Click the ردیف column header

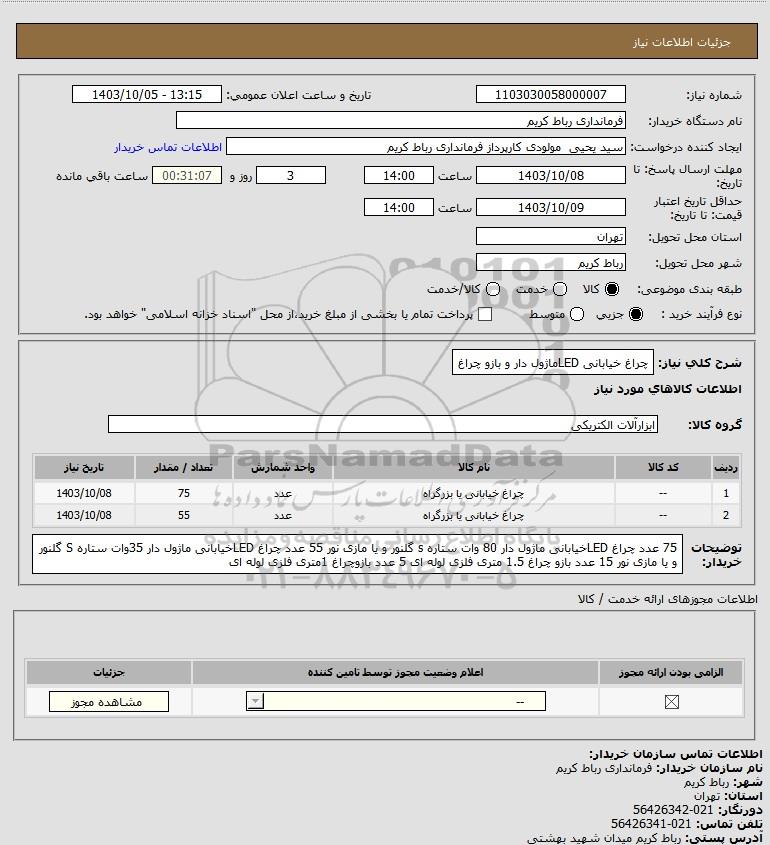click(x=726, y=467)
